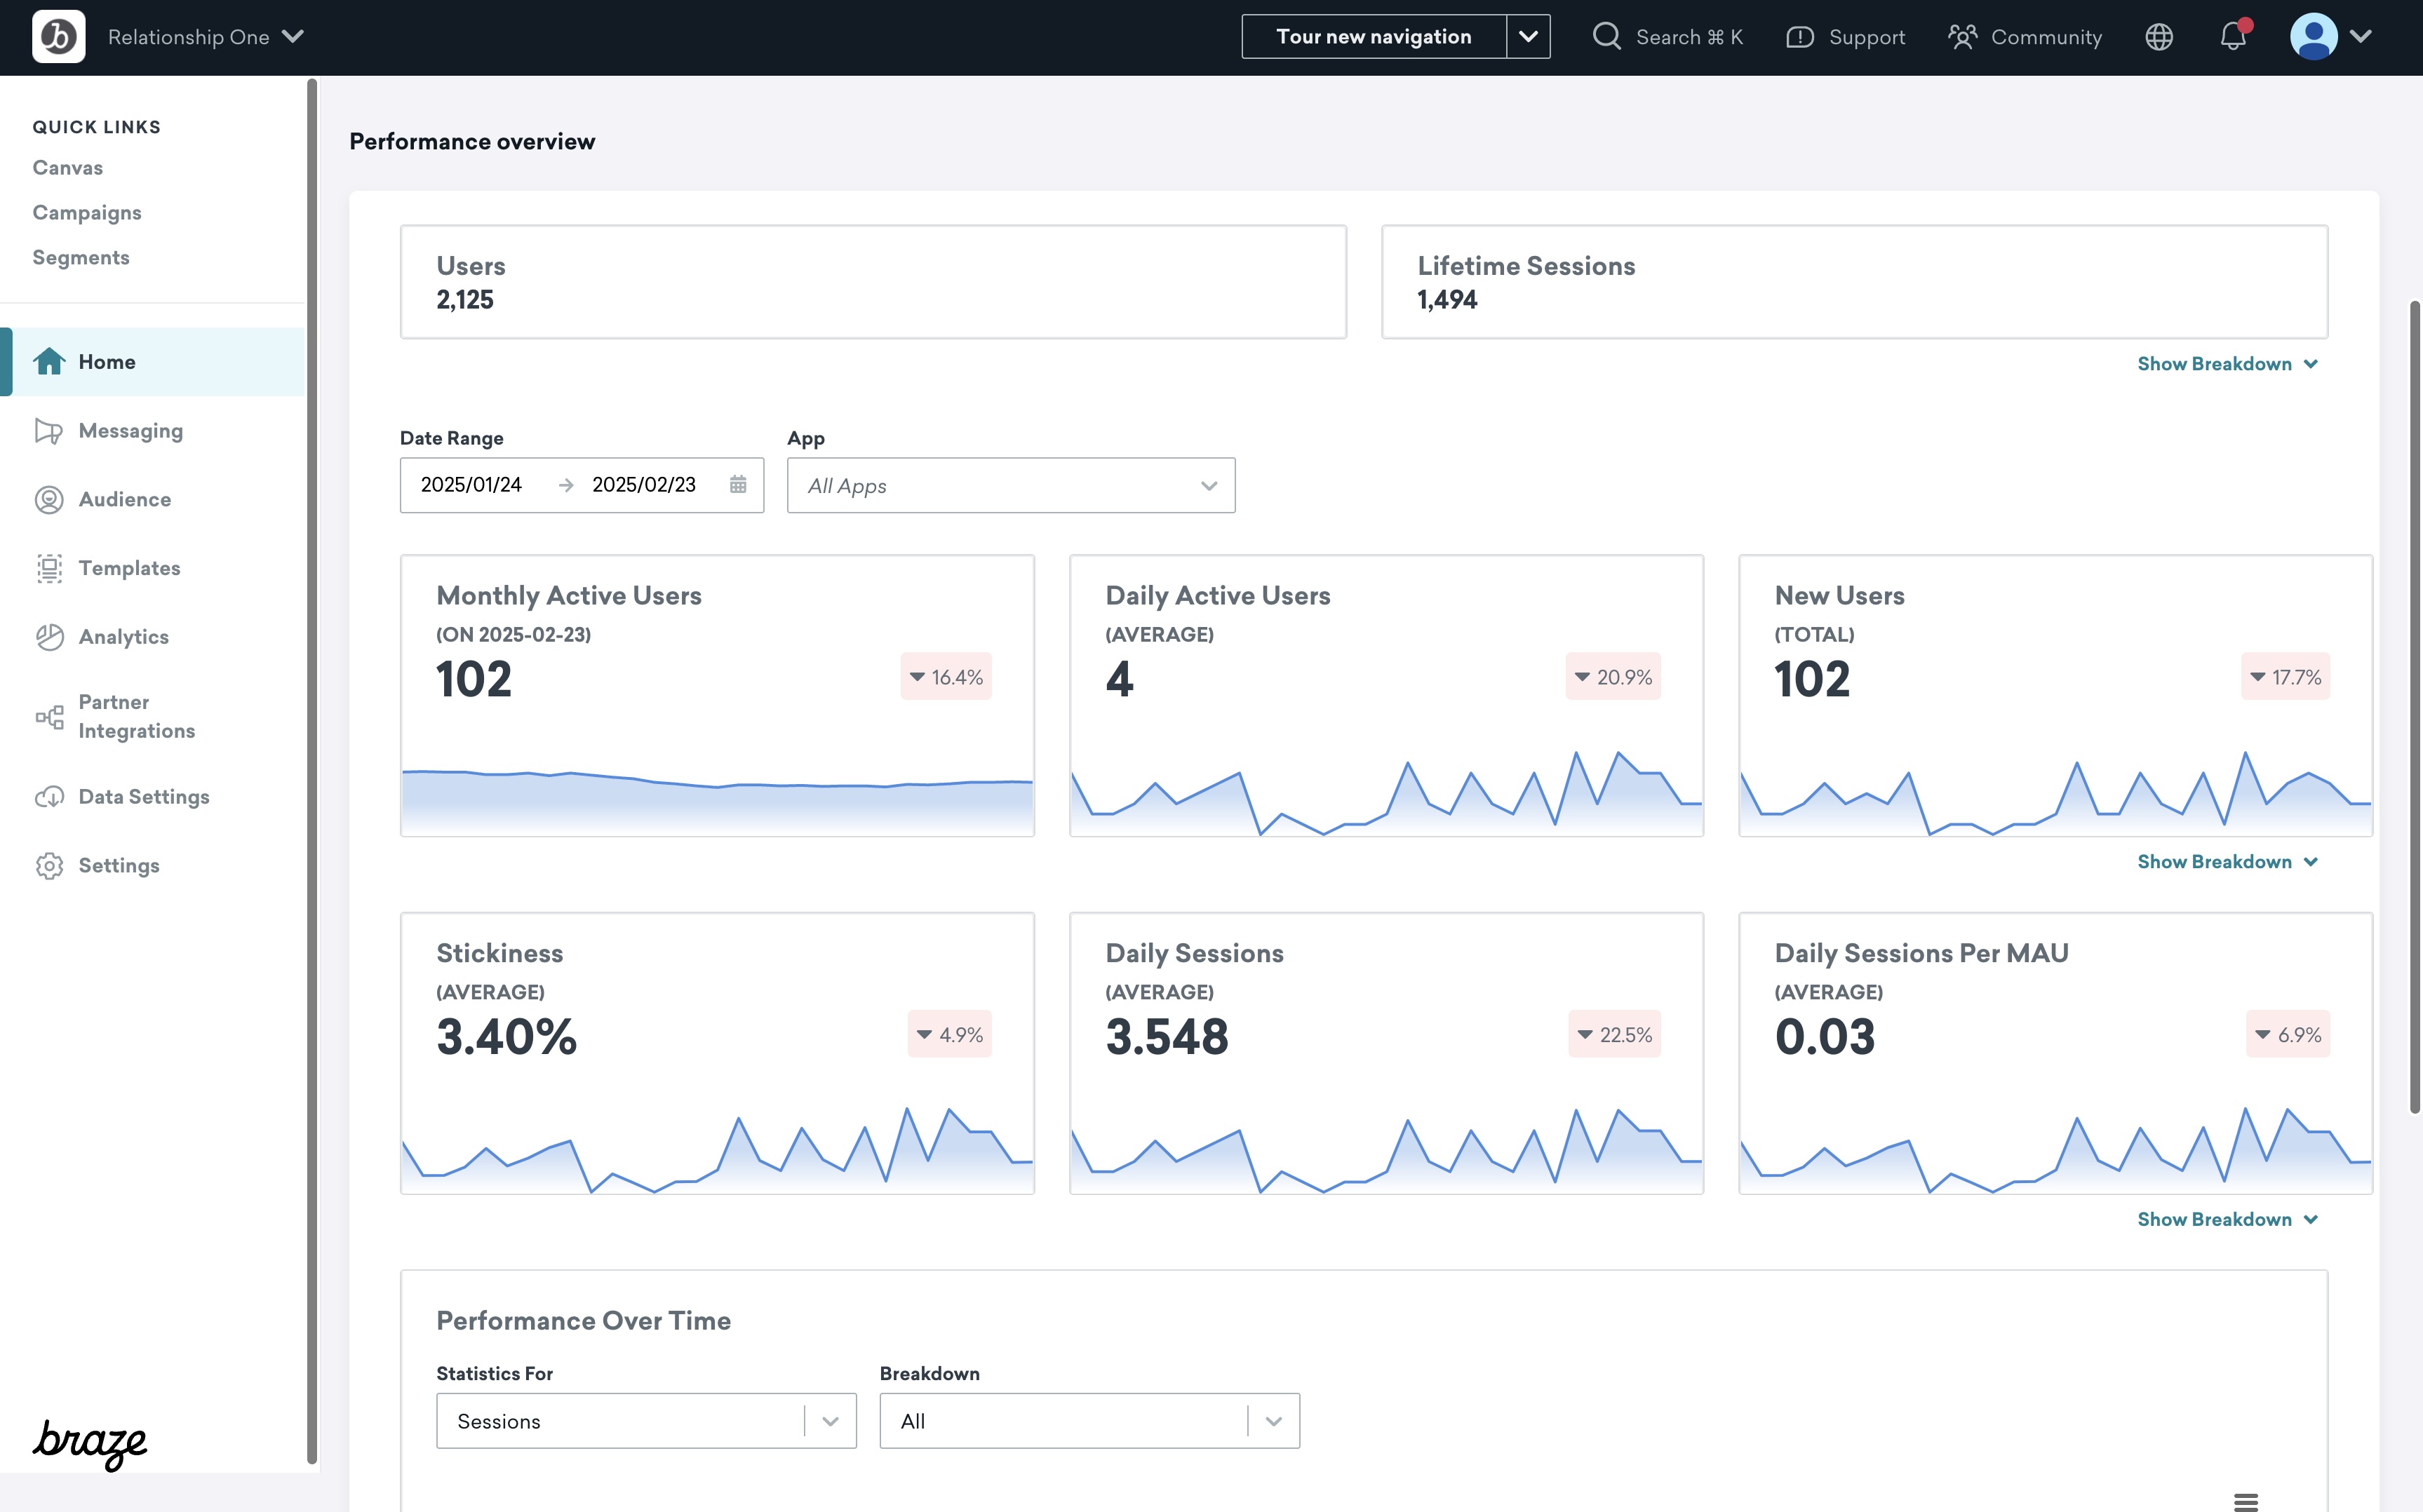The image size is (2423, 1512).
Task: Open the Statistics For Sessions dropdown
Action: pos(645,1421)
